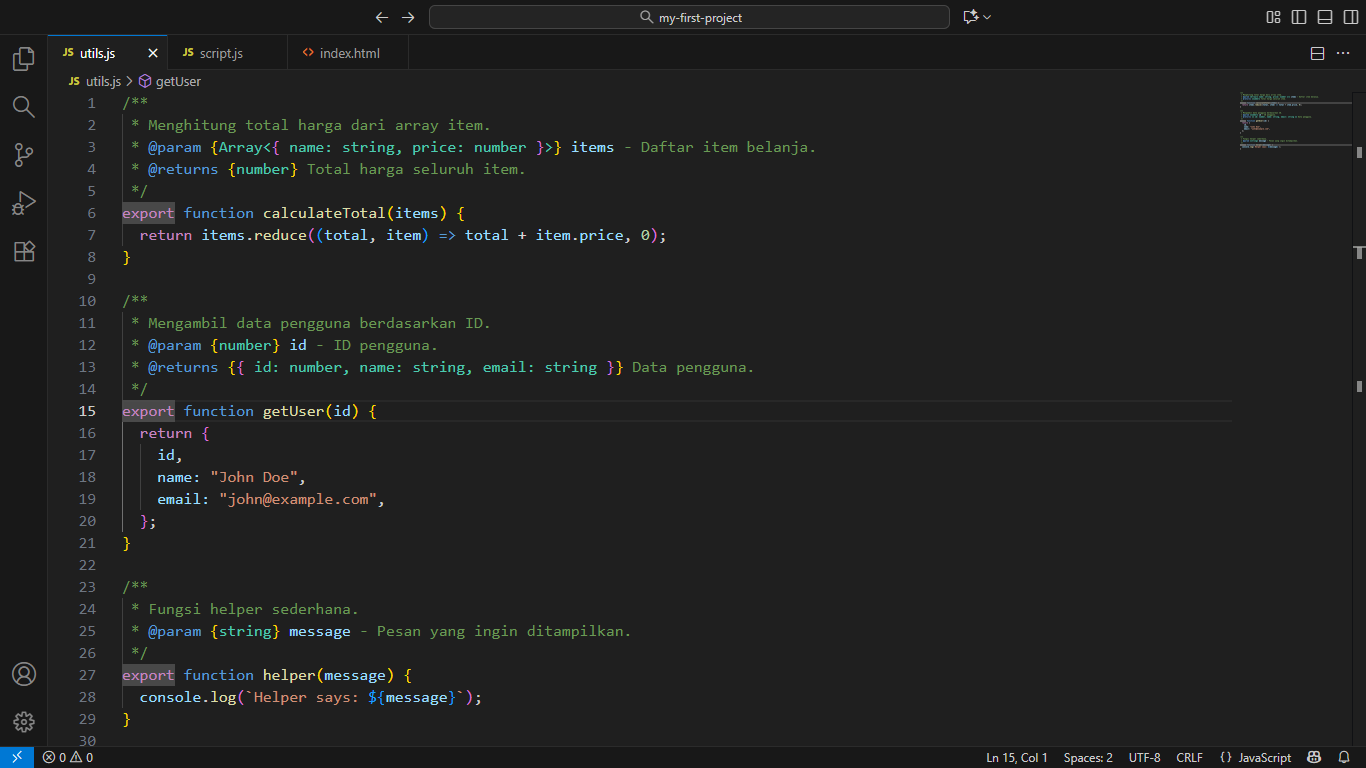1366x768 pixels.
Task: Open the editor More Actions menu
Action: 1343,53
